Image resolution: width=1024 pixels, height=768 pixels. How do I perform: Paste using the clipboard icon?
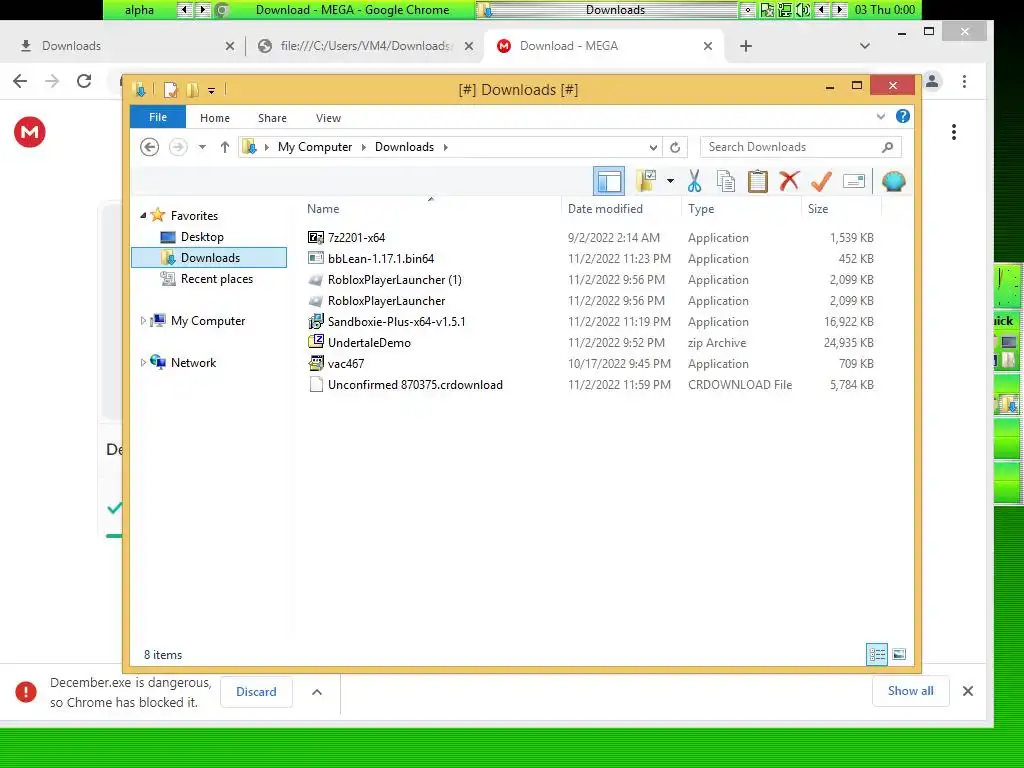coord(758,181)
